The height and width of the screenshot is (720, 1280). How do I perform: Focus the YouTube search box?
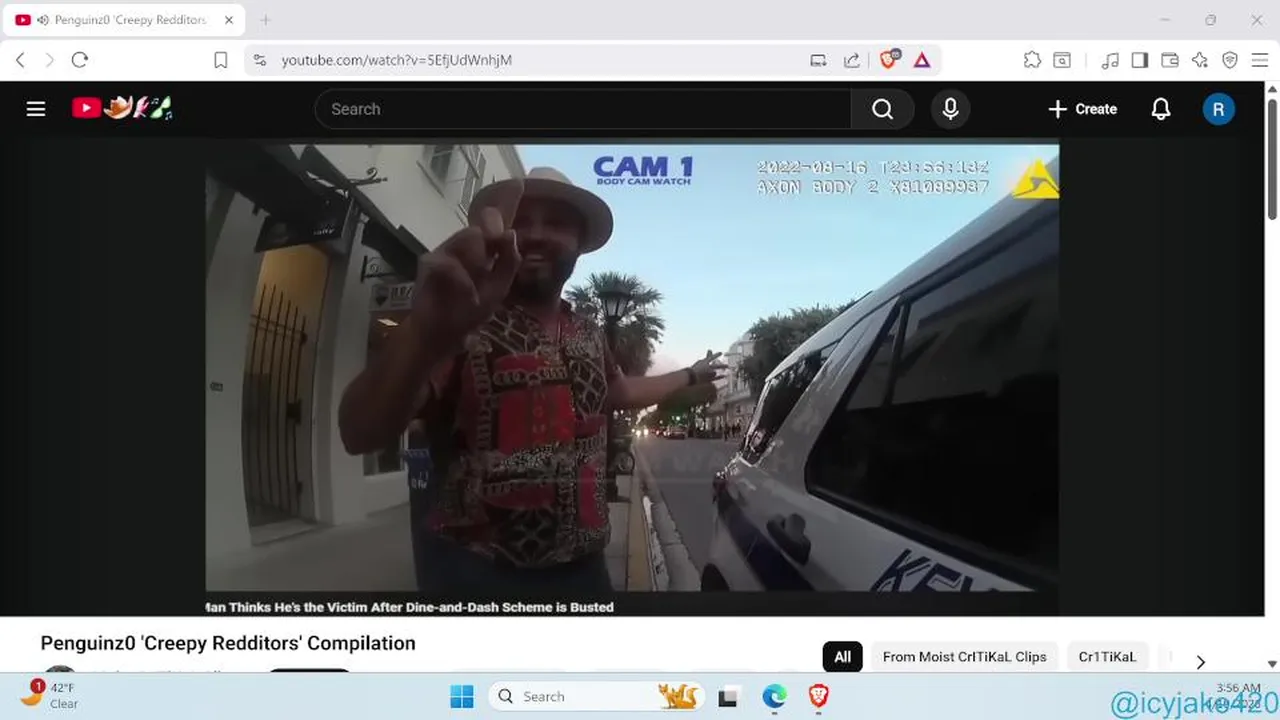pos(583,109)
